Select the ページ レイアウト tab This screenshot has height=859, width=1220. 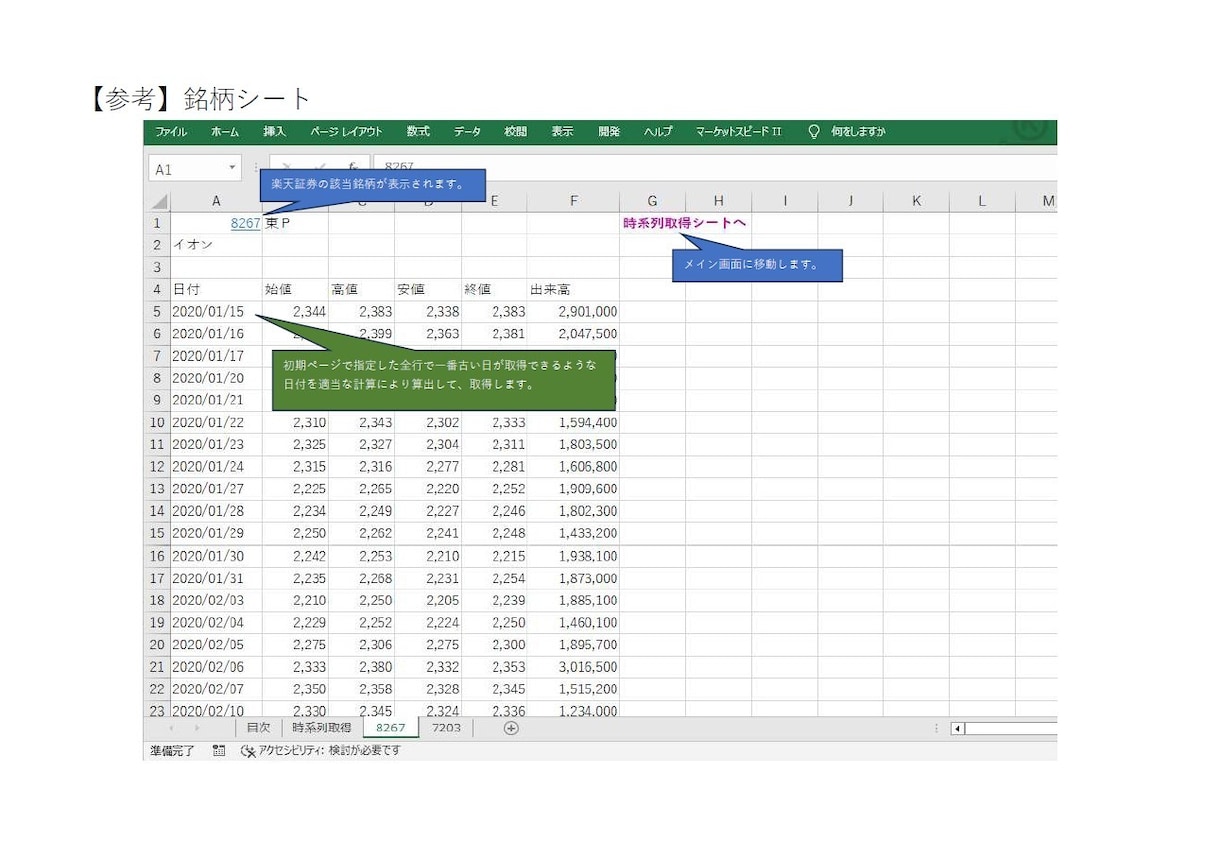point(346,132)
